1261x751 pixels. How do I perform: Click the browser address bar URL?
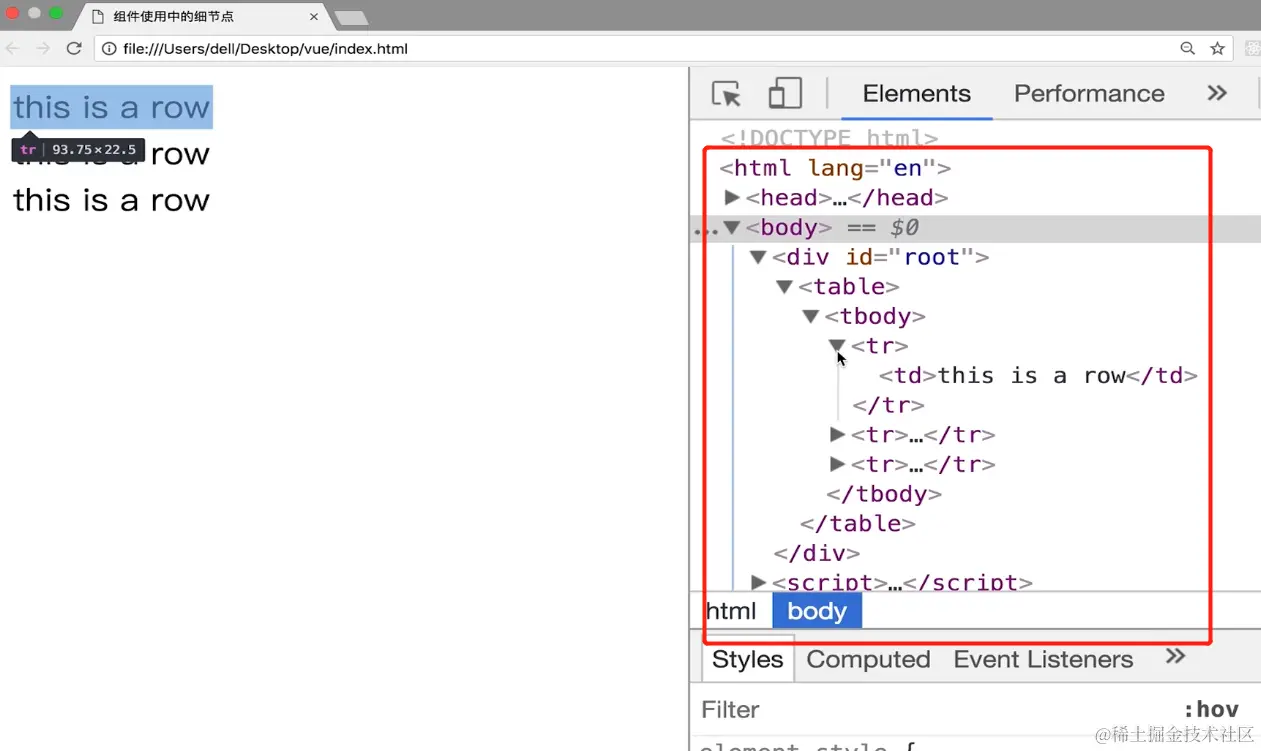point(265,48)
